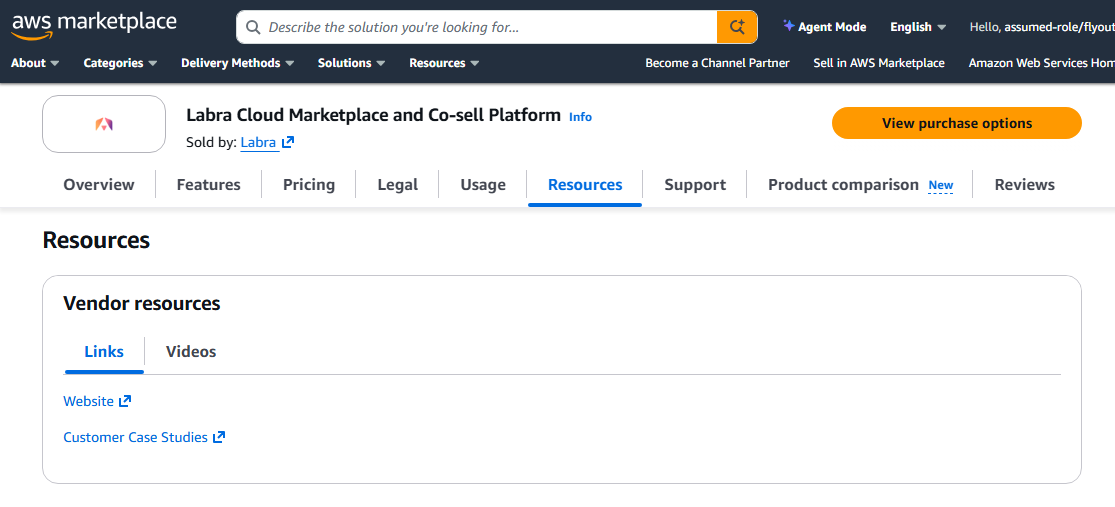This screenshot has height=507, width=1115.
Task: Open the Delivery Methods menu
Action: tap(237, 63)
